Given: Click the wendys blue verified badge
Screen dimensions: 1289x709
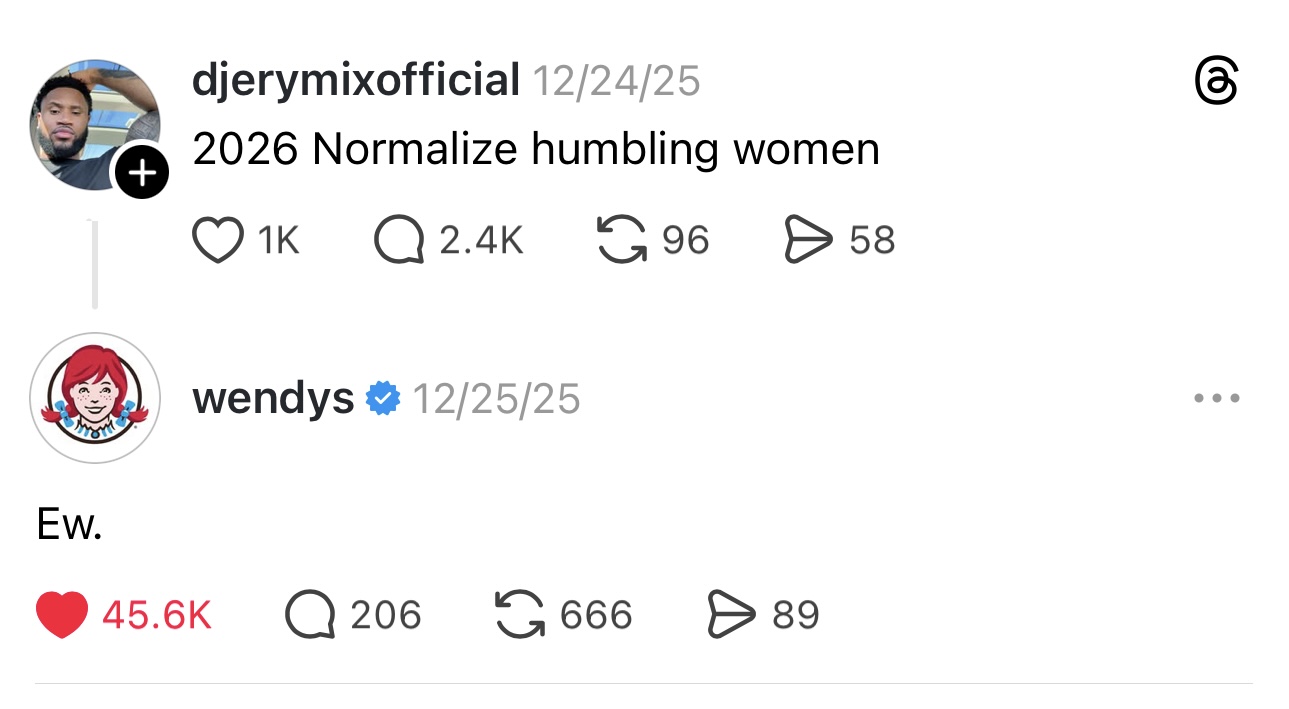Looking at the screenshot, I should [x=383, y=399].
